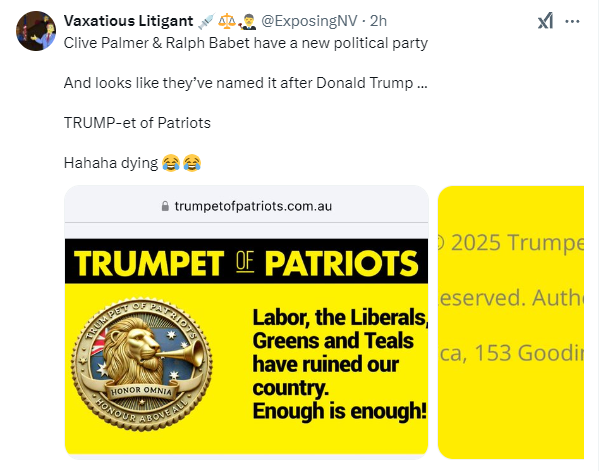
Task: Click the lion trumpet coin emblem
Action: pyautogui.click(x=142, y=364)
